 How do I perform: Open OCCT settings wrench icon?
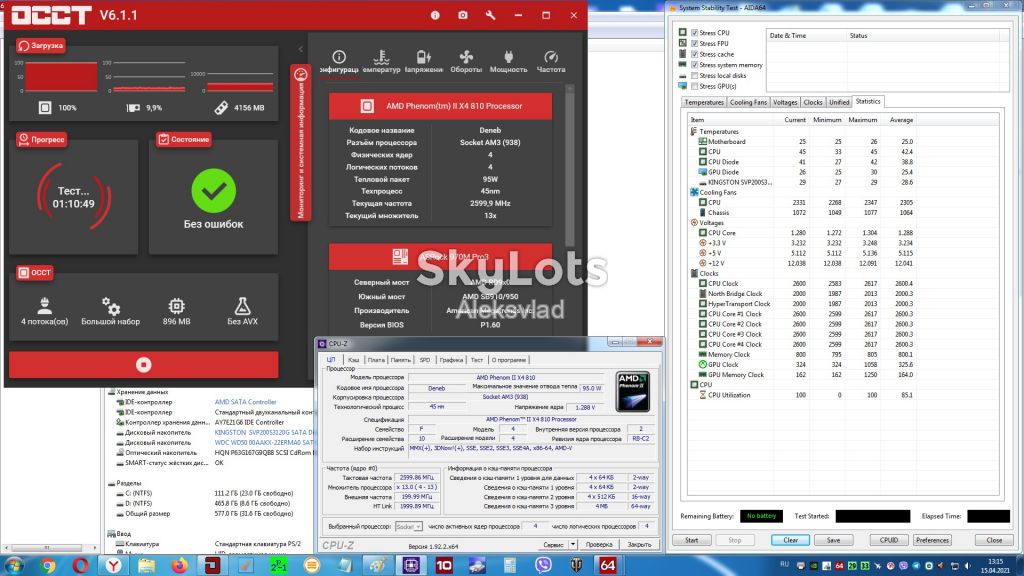pyautogui.click(x=490, y=15)
